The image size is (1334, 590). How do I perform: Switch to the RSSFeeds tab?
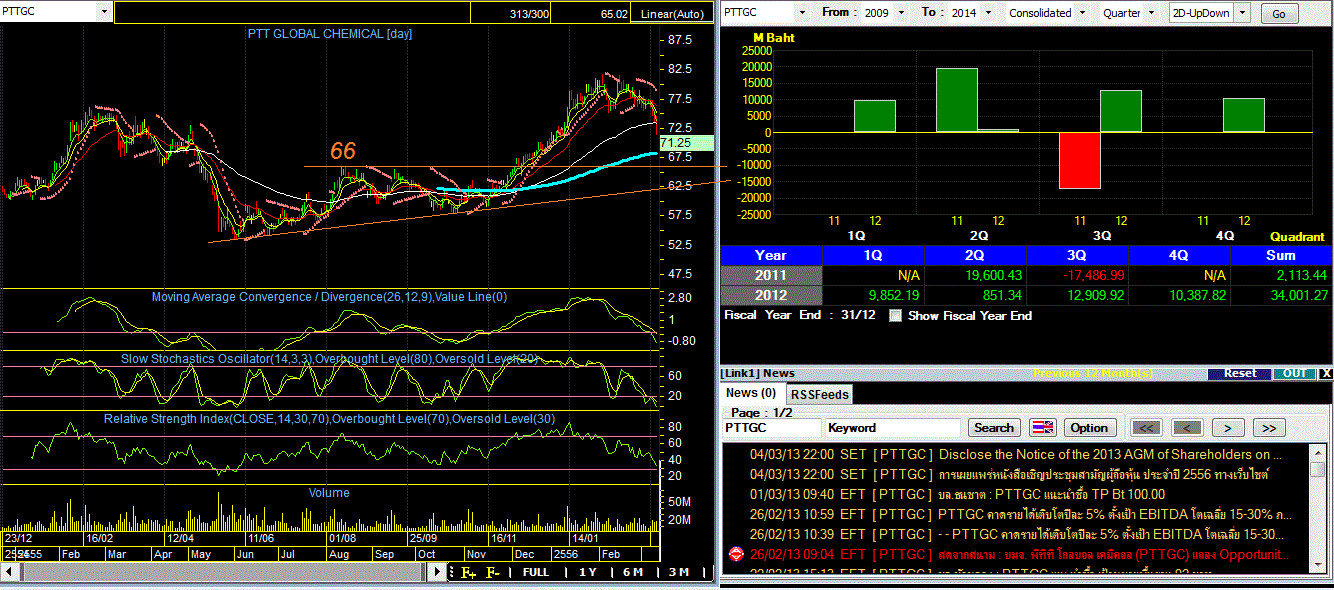[x=819, y=394]
